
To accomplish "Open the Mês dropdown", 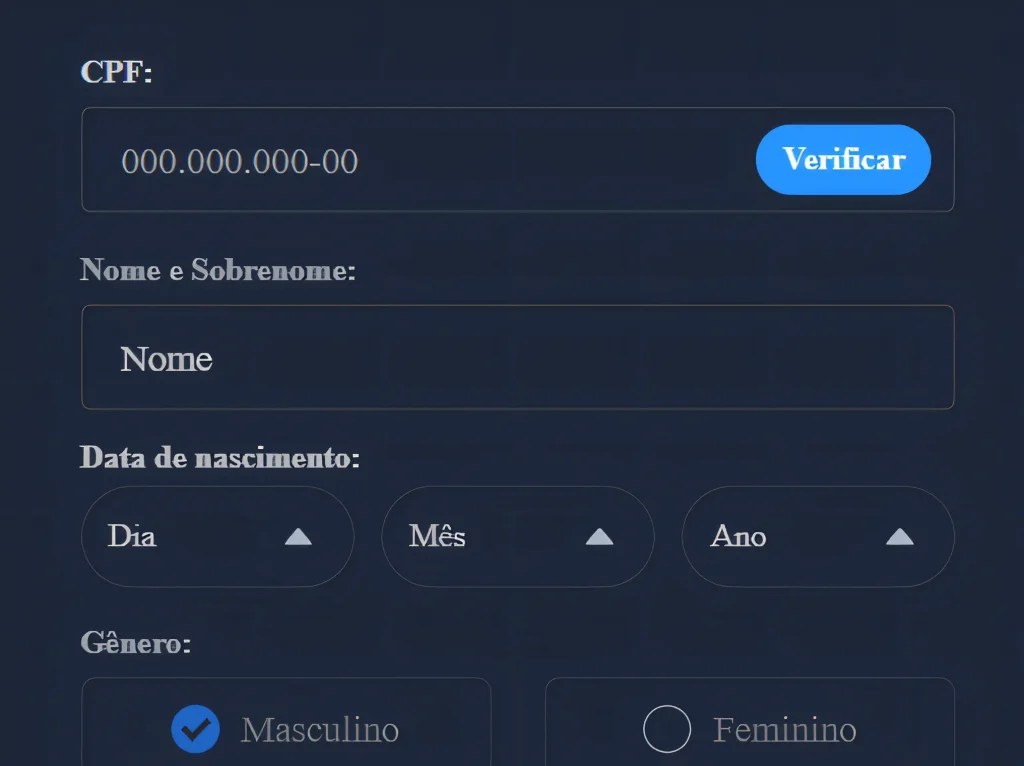I will click(518, 536).
